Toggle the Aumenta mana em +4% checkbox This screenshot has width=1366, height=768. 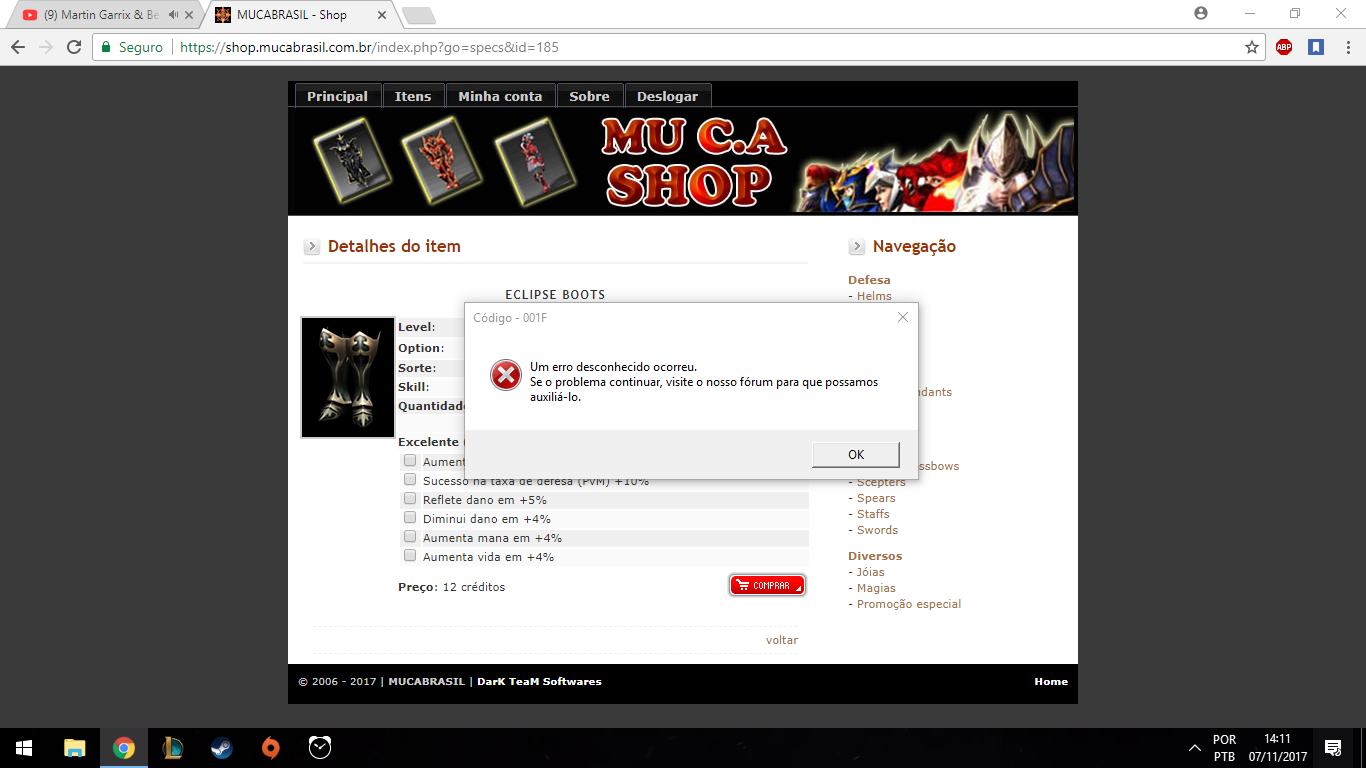click(410, 537)
